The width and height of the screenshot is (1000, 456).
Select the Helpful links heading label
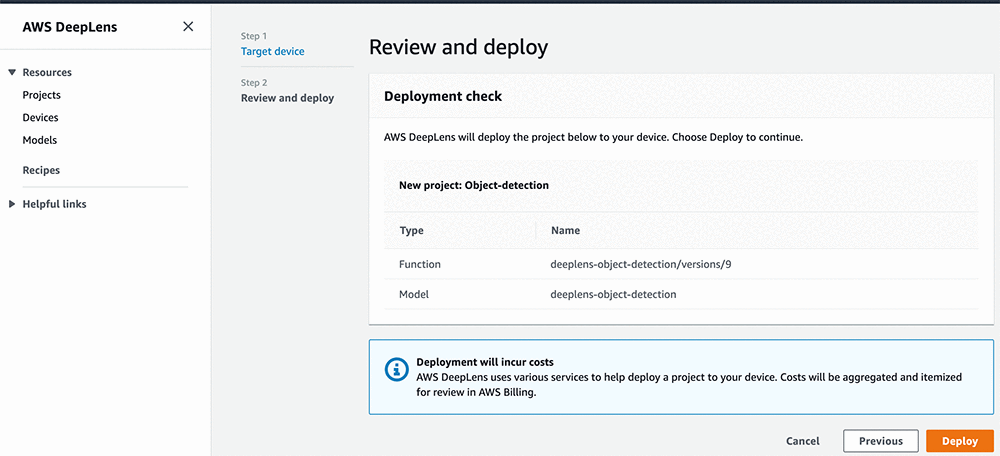tap(54, 204)
